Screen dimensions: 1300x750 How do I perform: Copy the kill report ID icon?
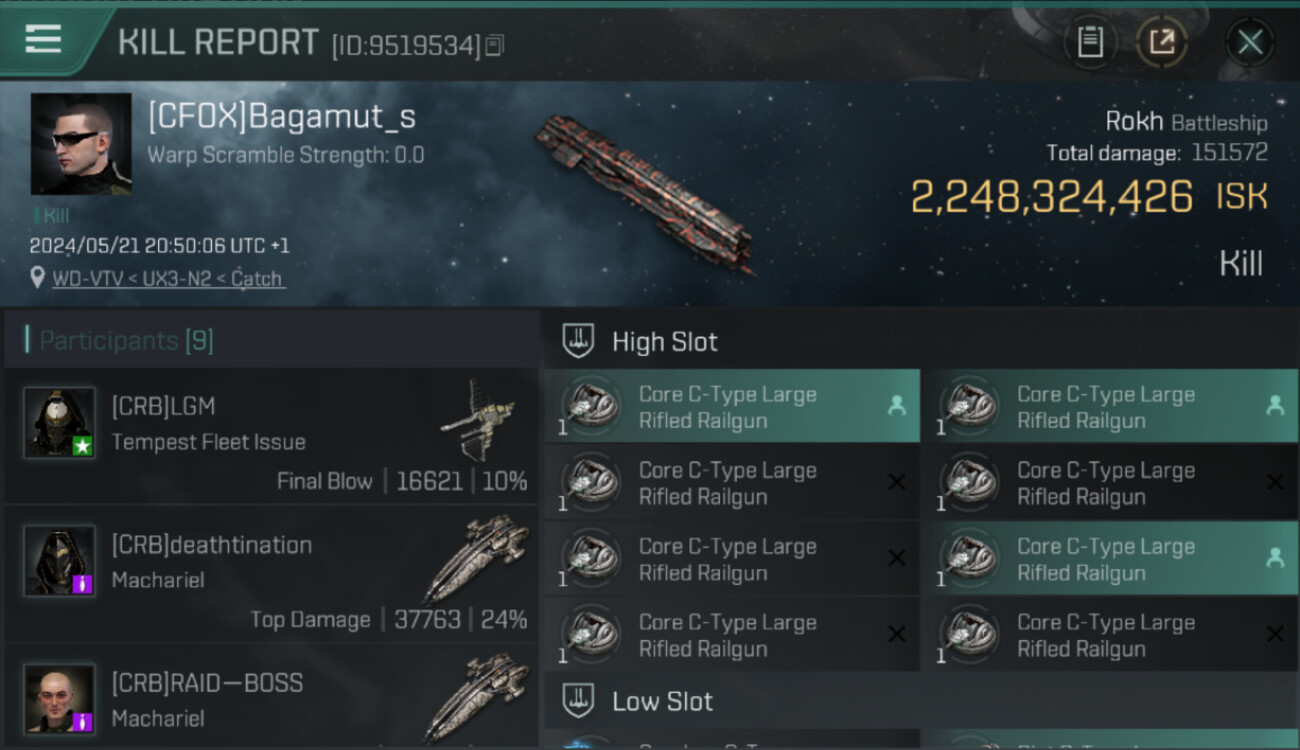[x=495, y=45]
